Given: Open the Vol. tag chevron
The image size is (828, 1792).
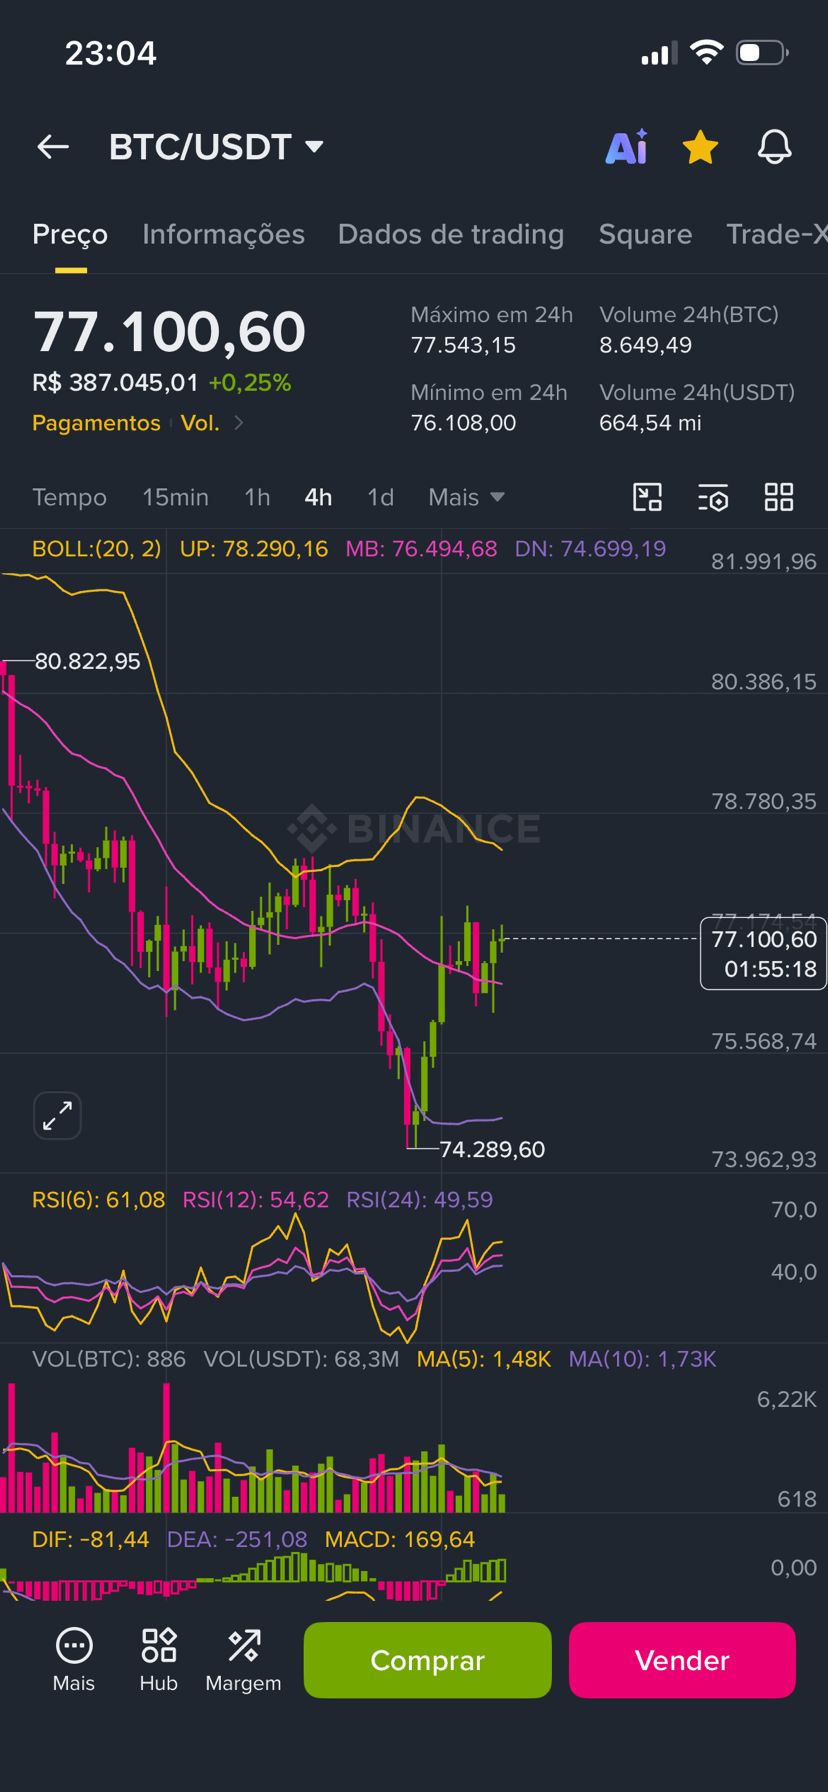Looking at the screenshot, I should point(238,423).
